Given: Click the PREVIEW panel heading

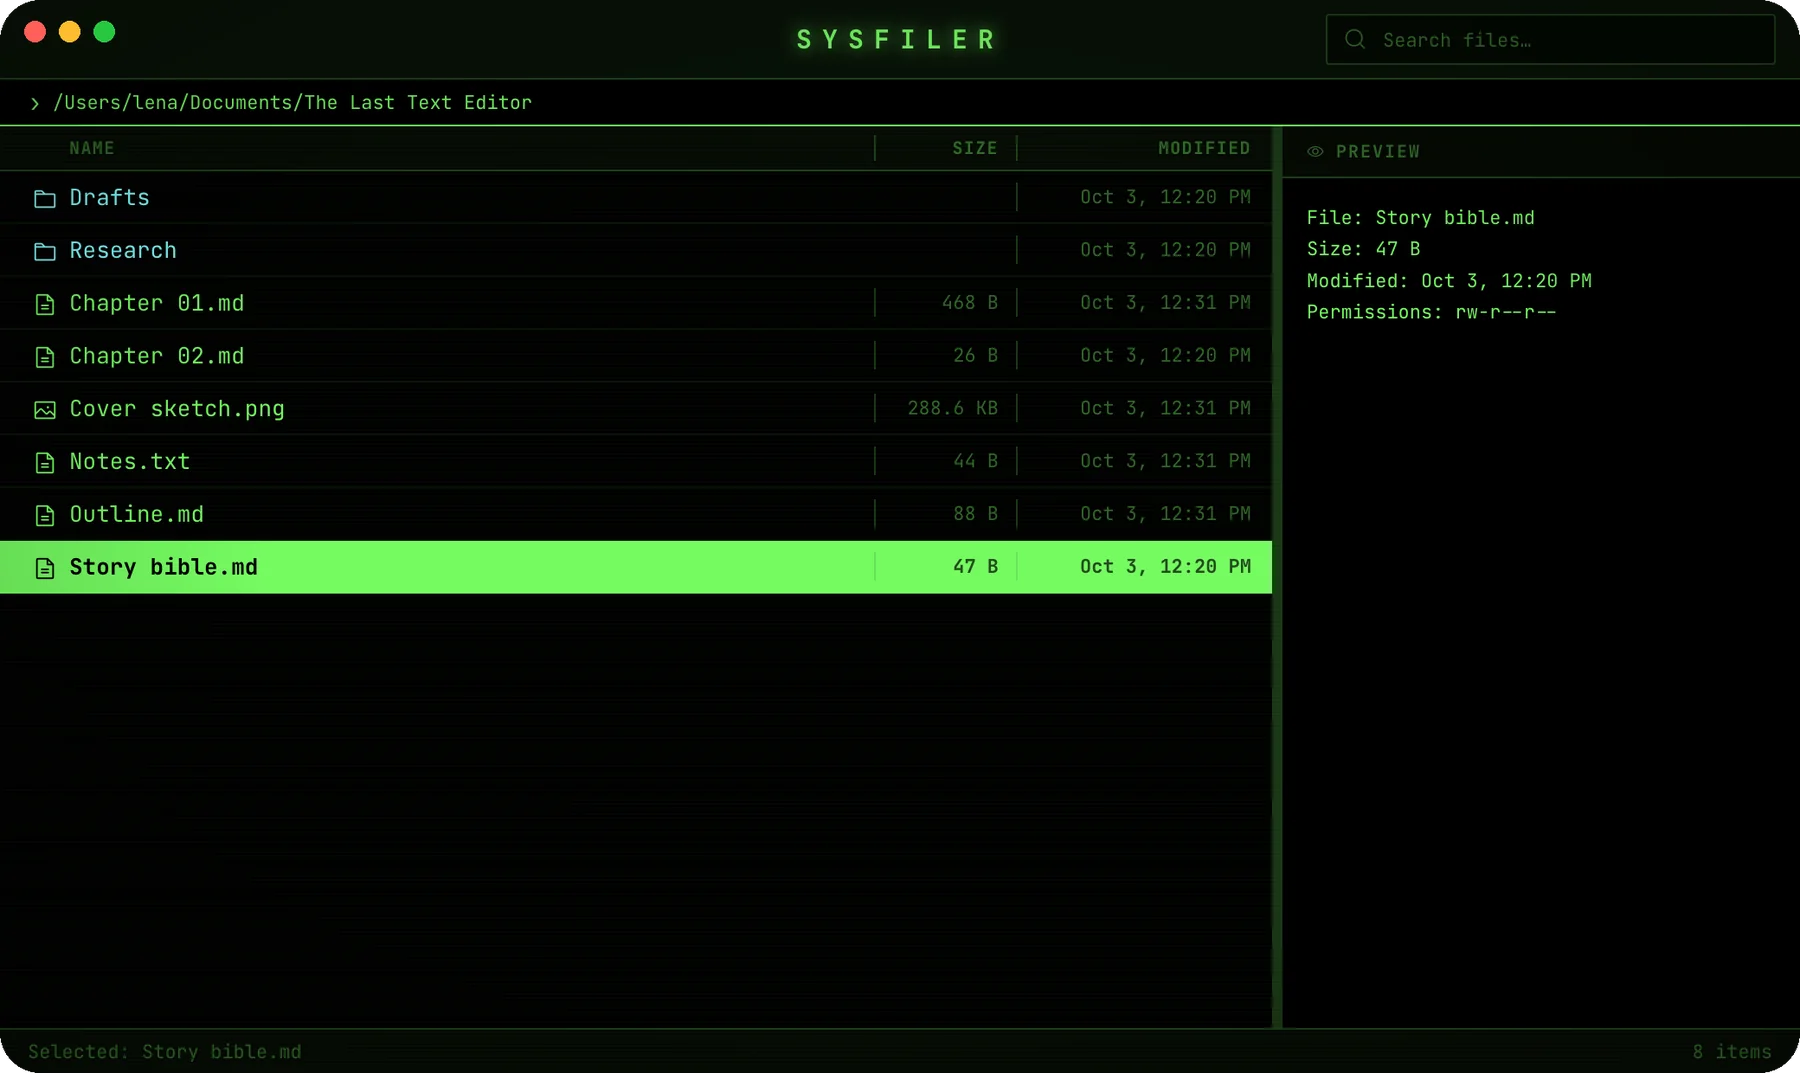Looking at the screenshot, I should [x=1377, y=152].
